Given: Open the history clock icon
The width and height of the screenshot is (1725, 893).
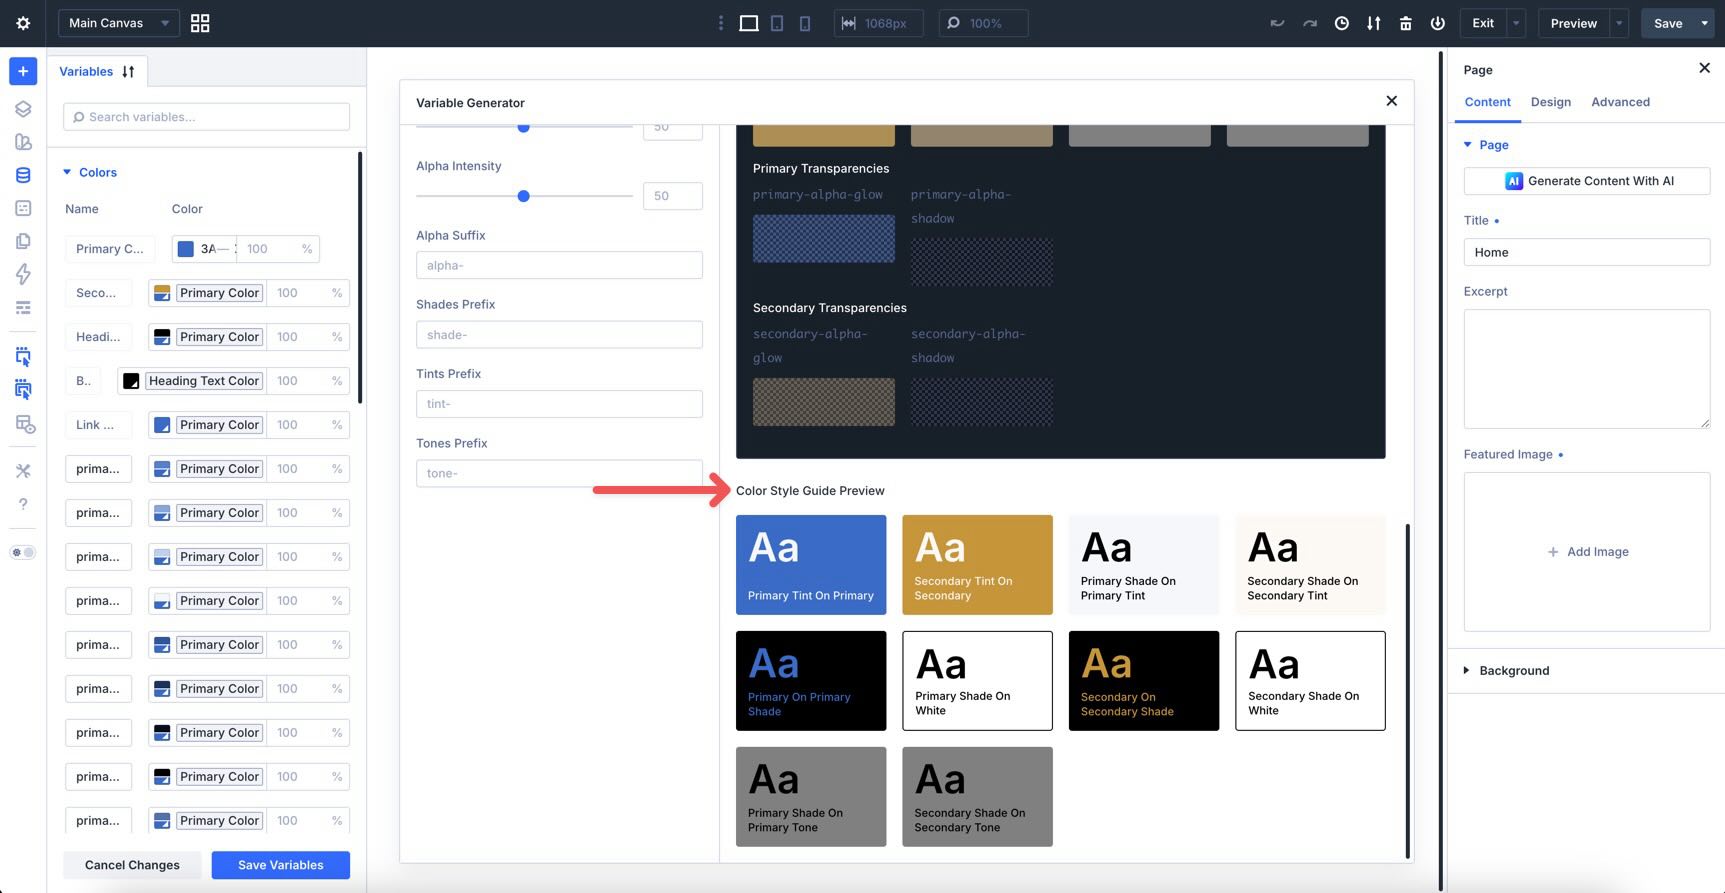Looking at the screenshot, I should (x=1341, y=23).
